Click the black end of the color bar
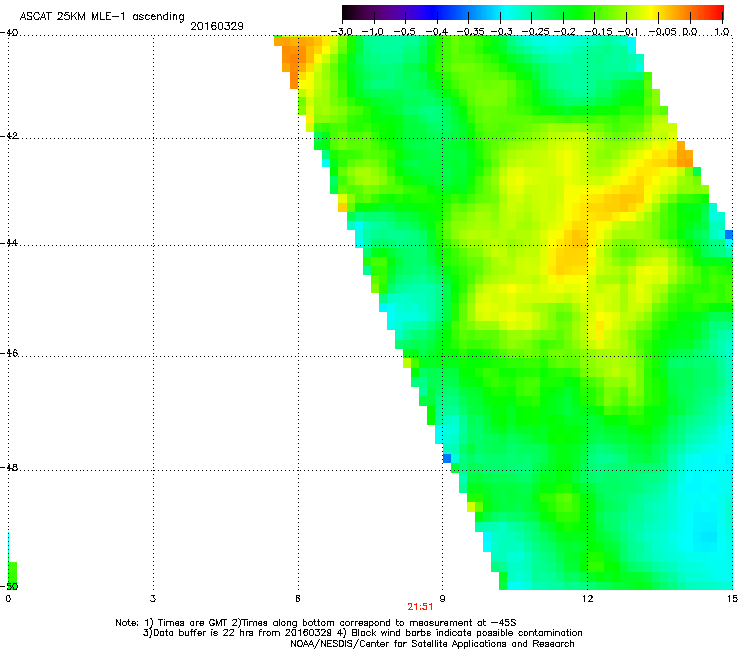Image resolution: width=740 pixels, height=650 pixels. click(347, 12)
